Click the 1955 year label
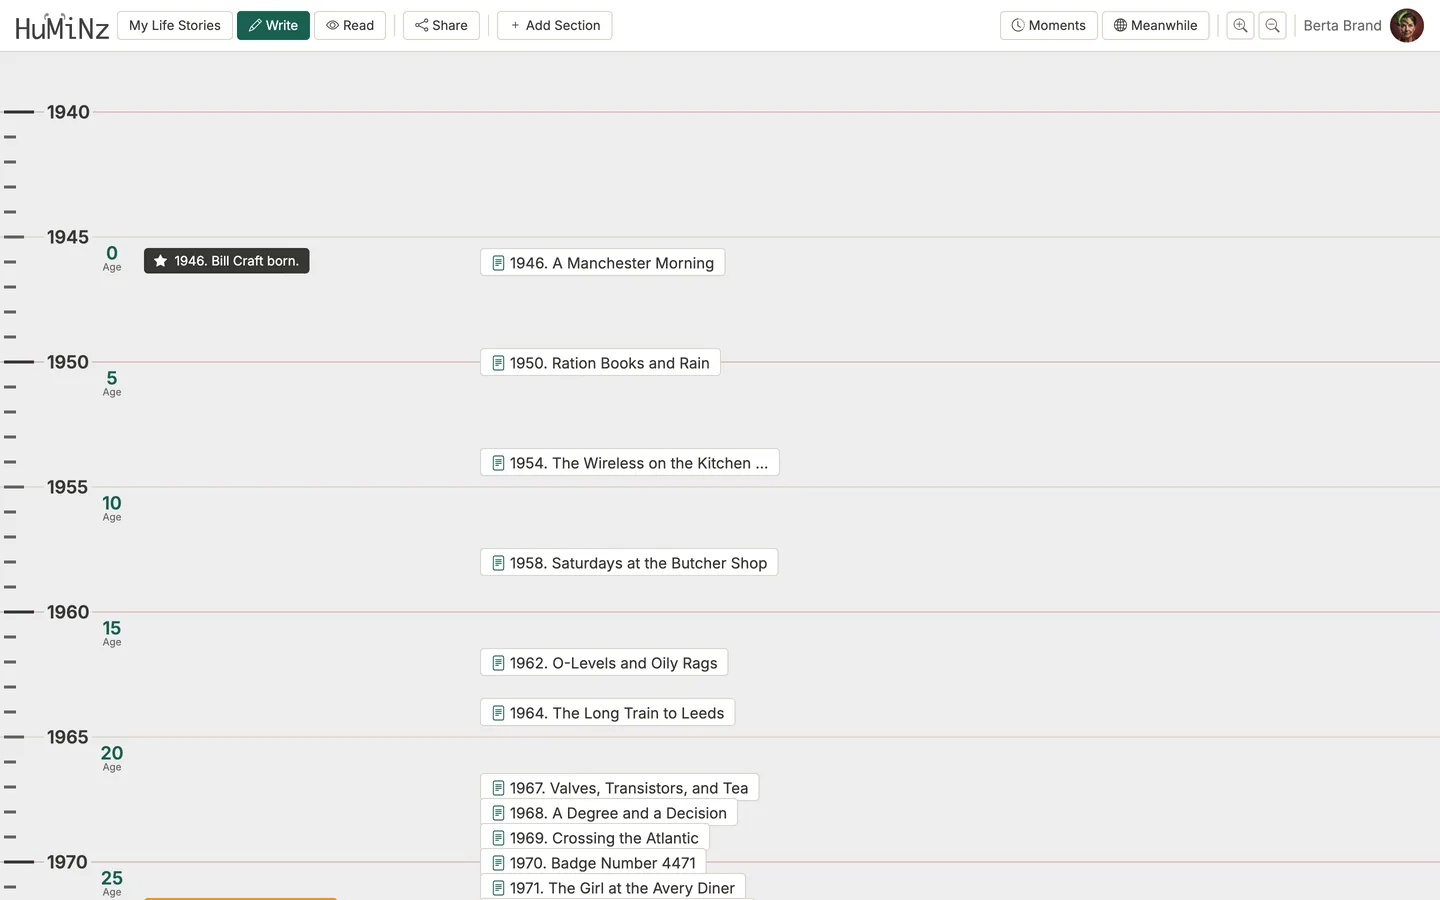Viewport: 1440px width, 900px height. 68,487
